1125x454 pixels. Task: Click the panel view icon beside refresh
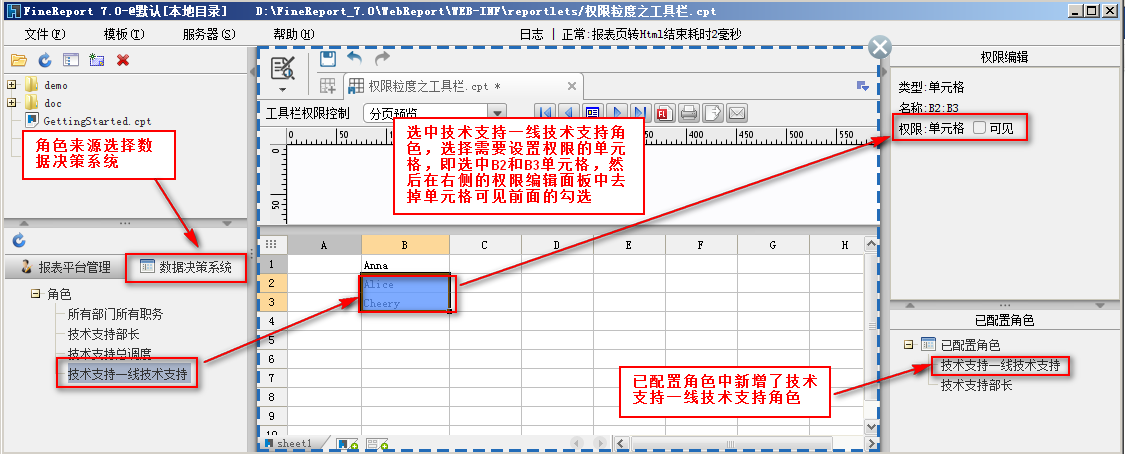coord(70,60)
